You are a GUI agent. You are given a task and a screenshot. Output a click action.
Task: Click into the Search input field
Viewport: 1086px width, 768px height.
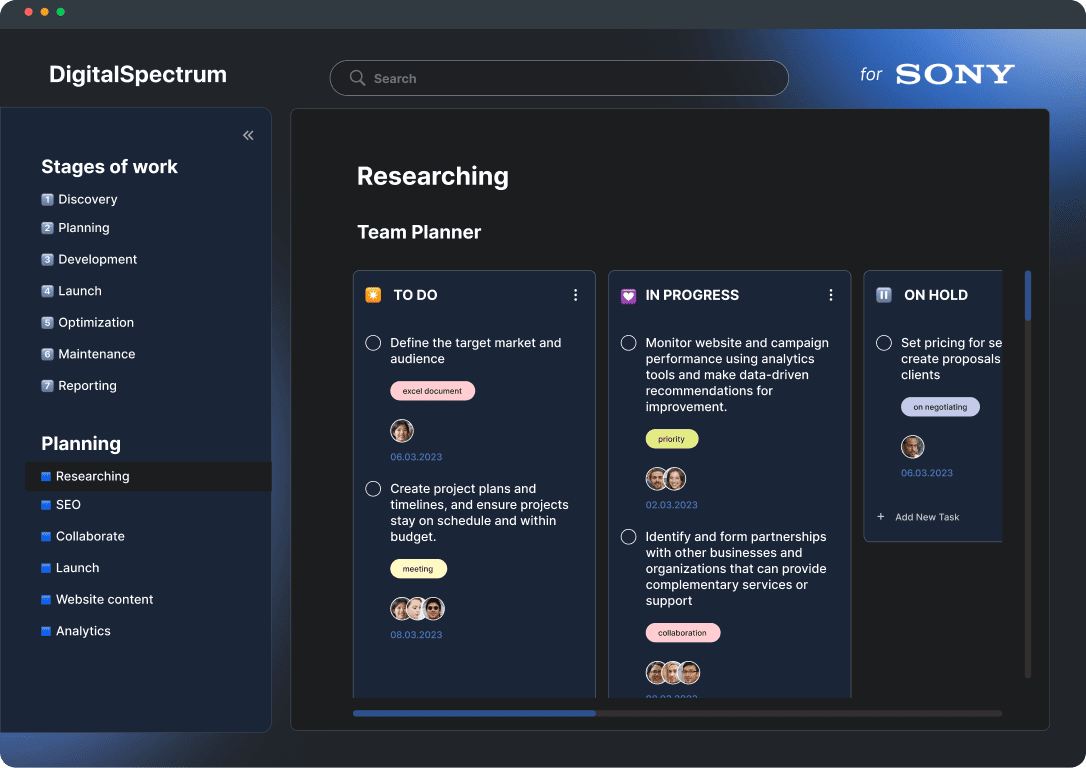coord(570,78)
